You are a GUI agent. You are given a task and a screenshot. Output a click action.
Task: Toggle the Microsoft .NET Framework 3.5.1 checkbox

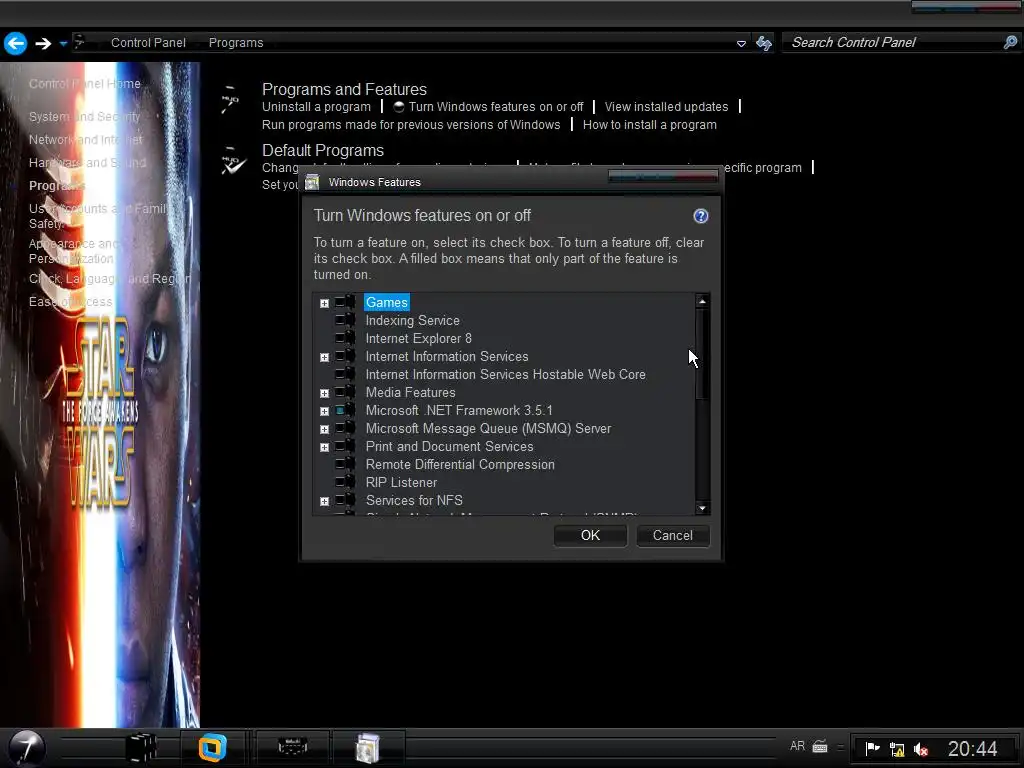(340, 410)
